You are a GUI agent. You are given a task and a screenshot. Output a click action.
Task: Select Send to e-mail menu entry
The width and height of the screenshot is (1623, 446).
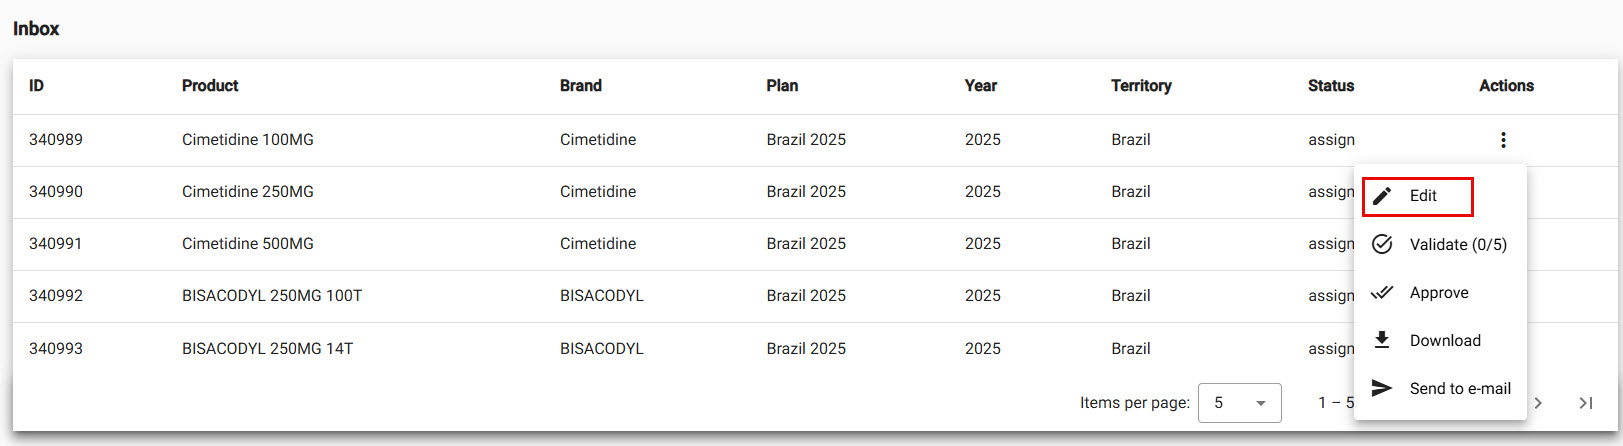tap(1459, 388)
